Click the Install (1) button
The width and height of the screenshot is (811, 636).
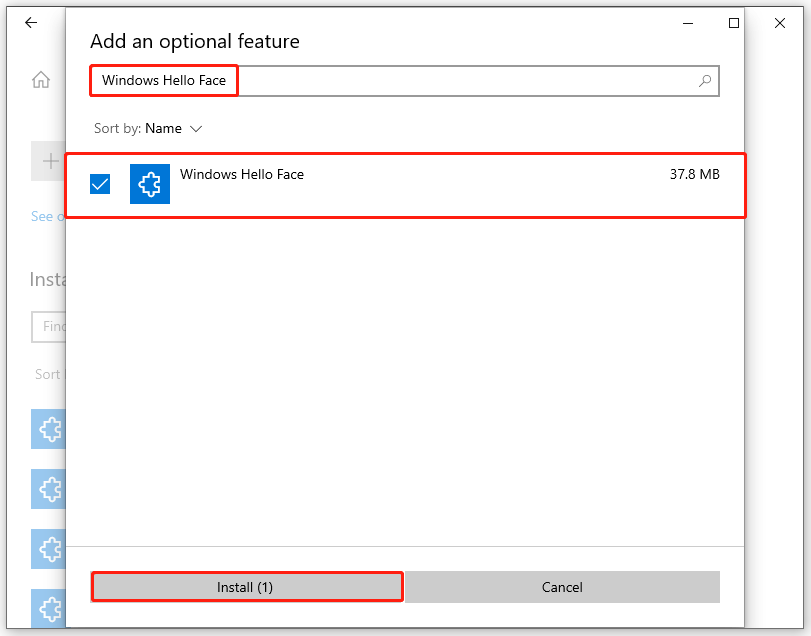click(x=247, y=587)
